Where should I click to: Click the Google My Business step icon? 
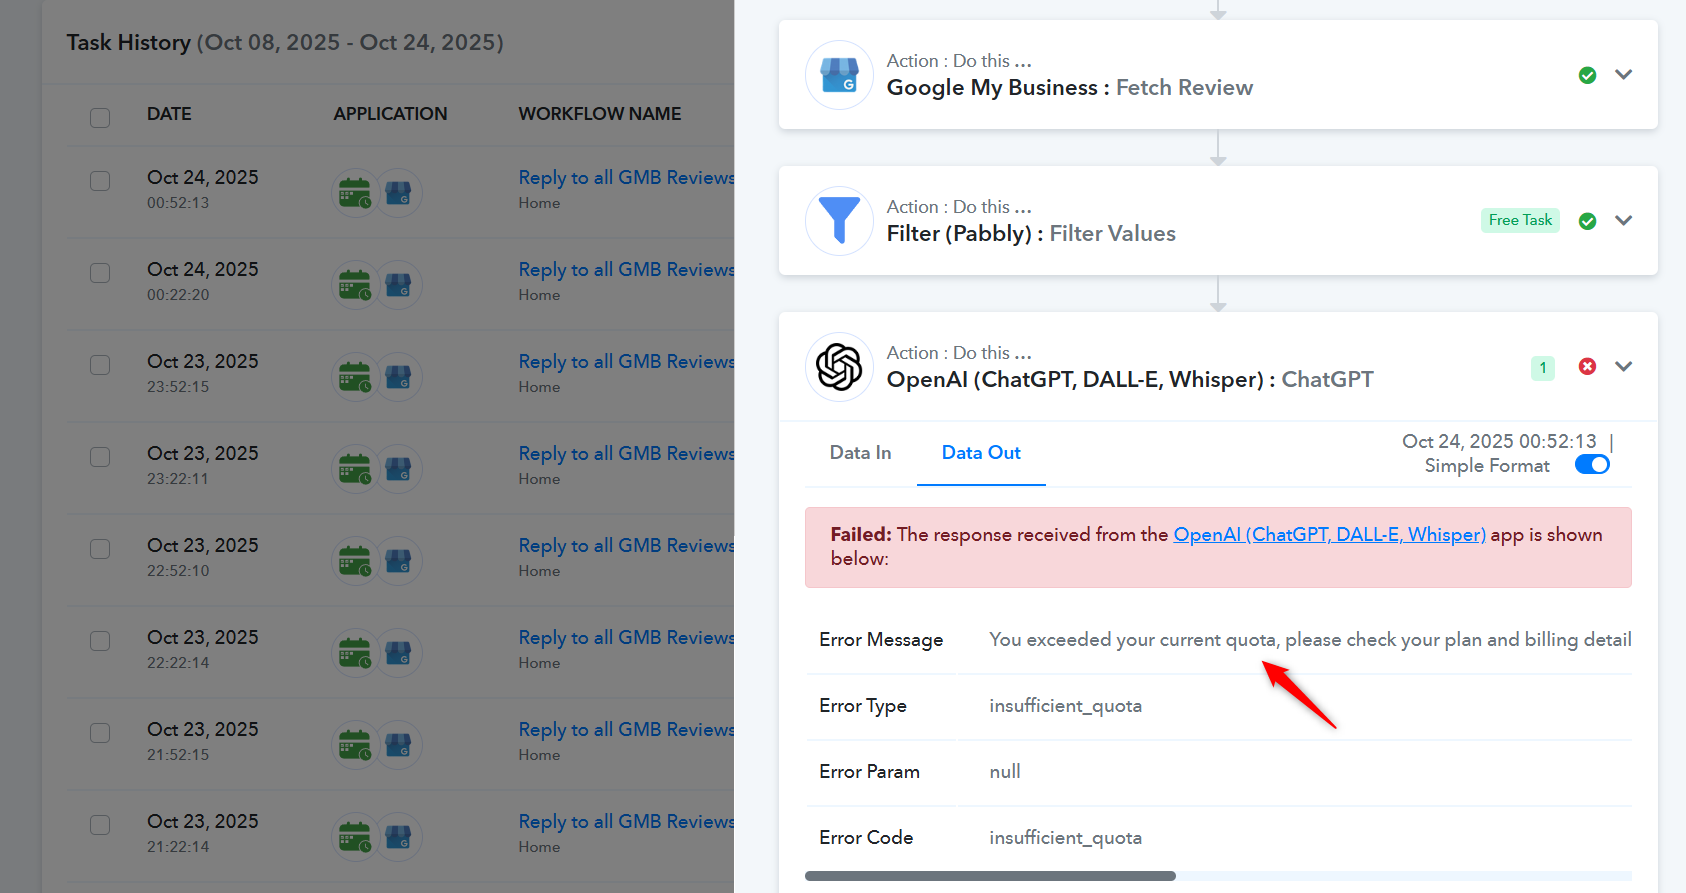839,75
